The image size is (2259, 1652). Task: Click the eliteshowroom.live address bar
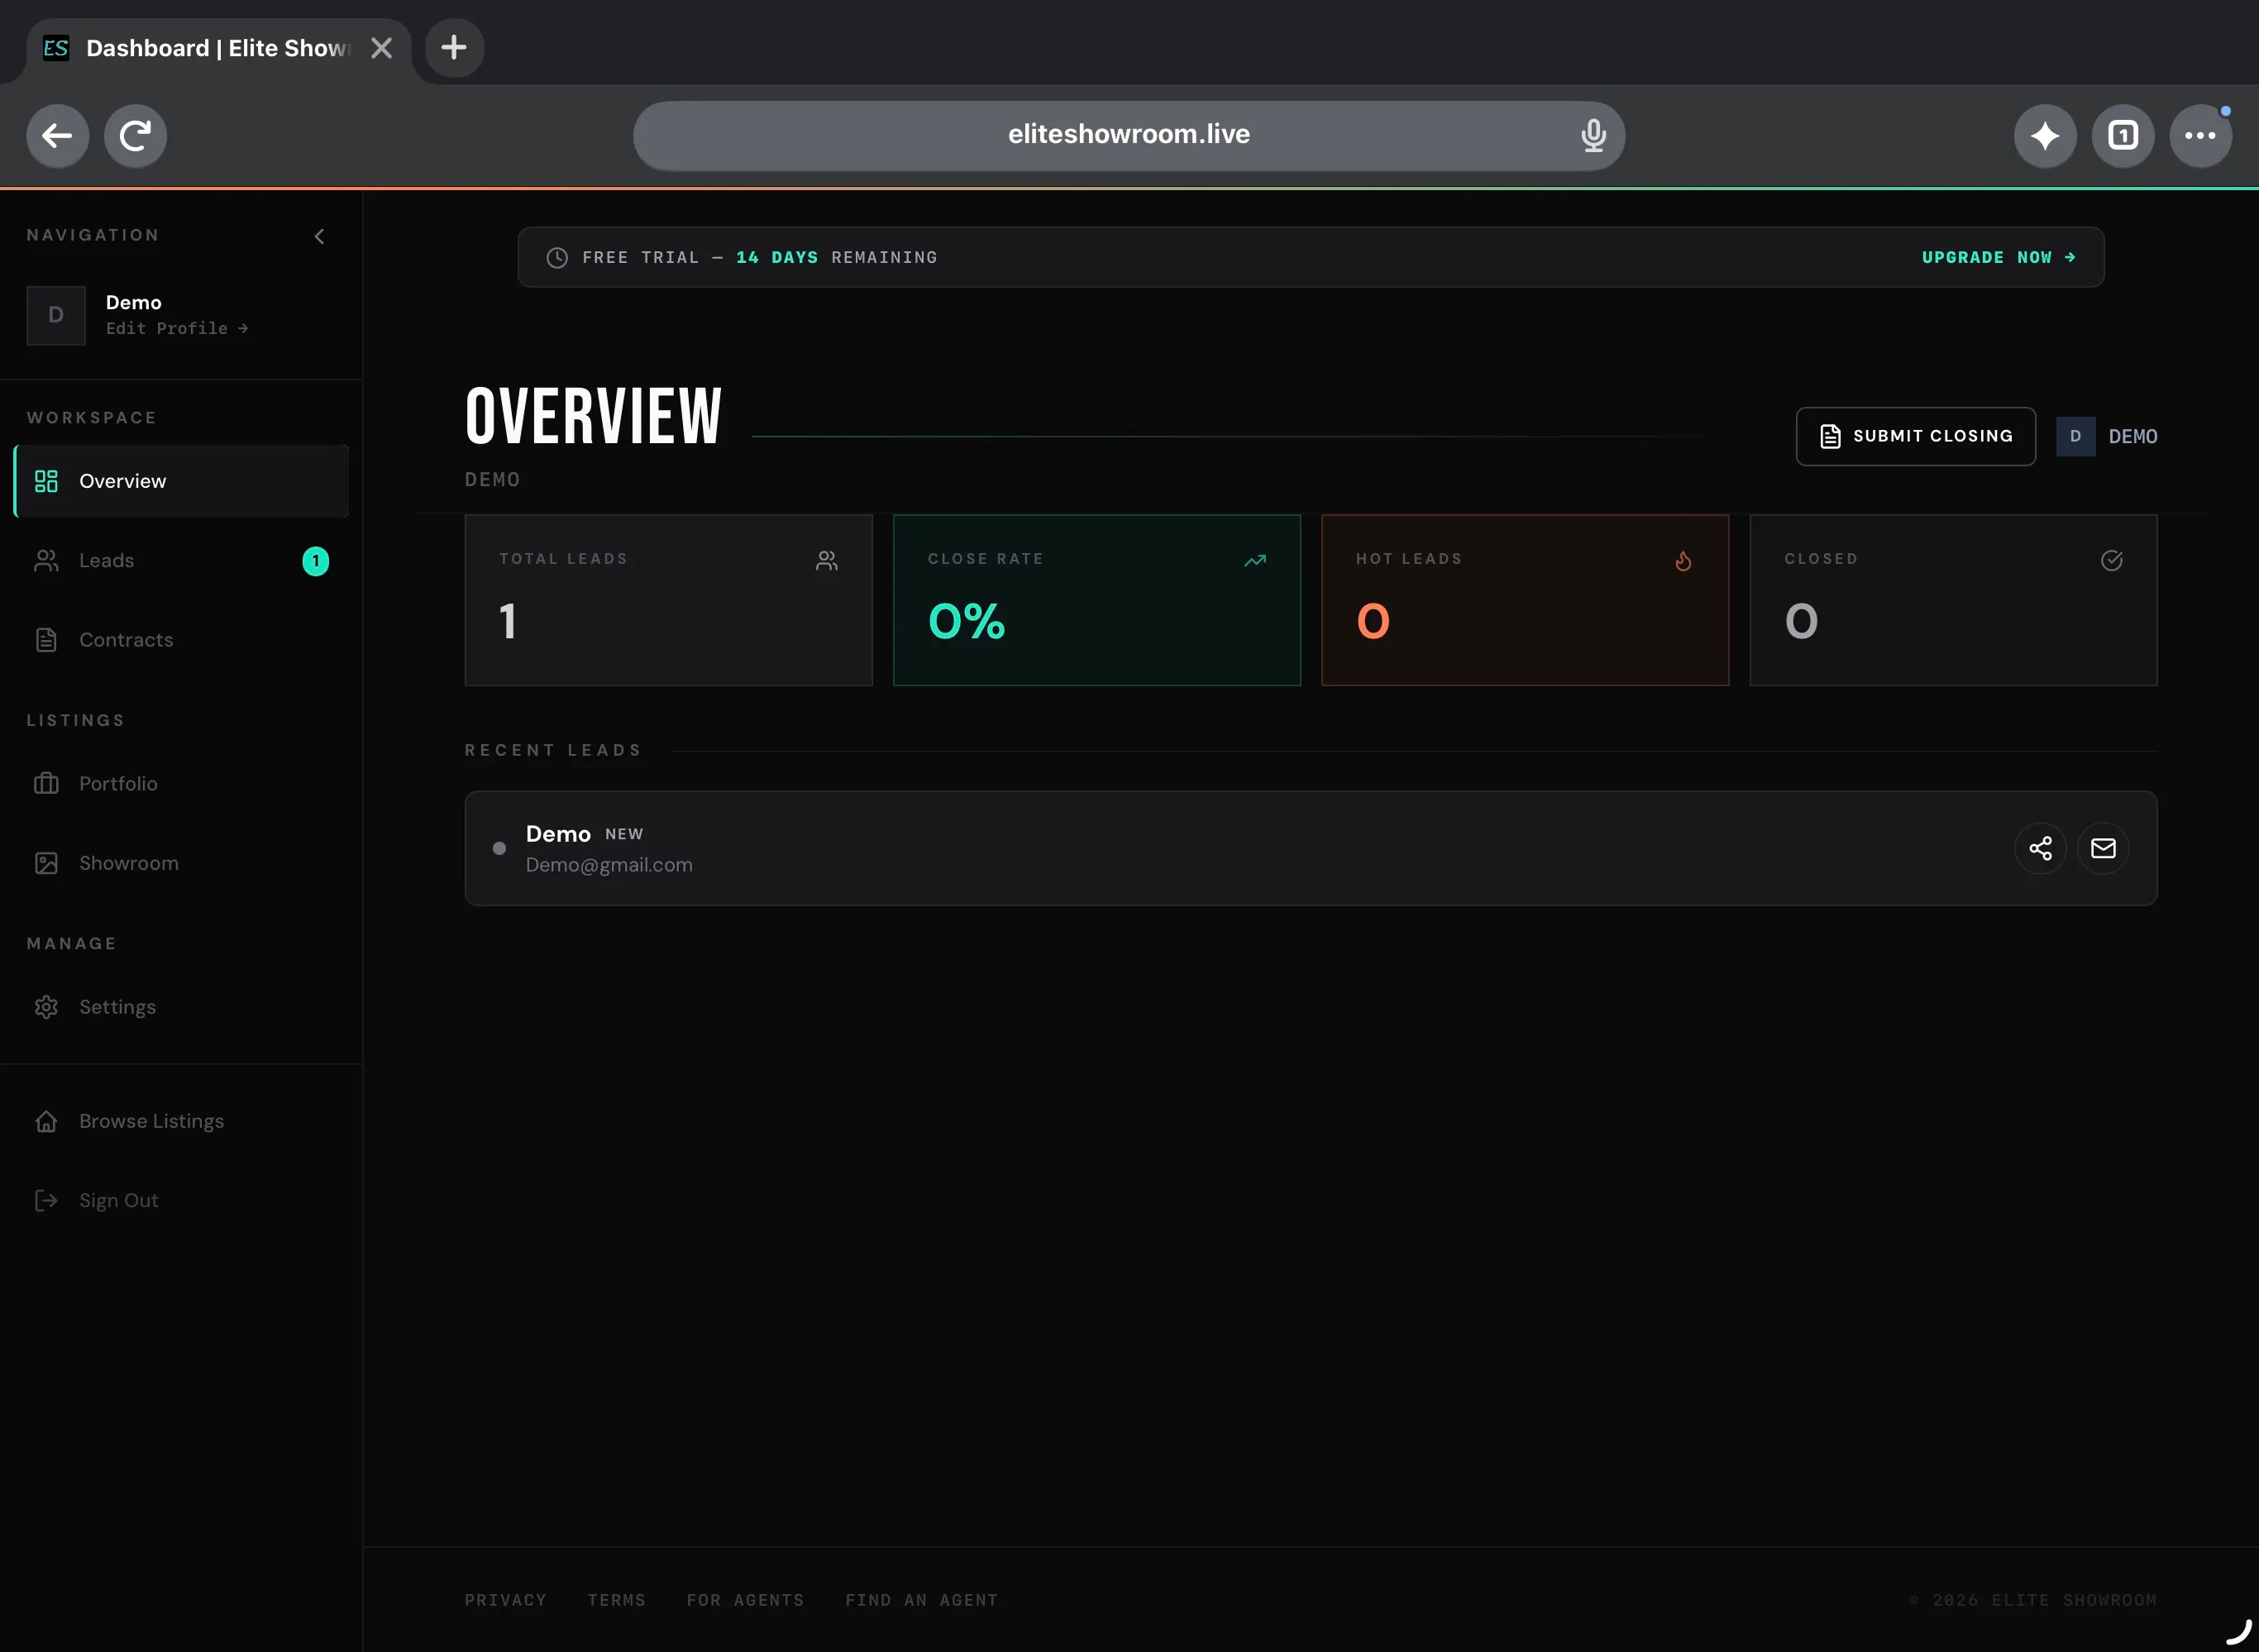point(1129,135)
